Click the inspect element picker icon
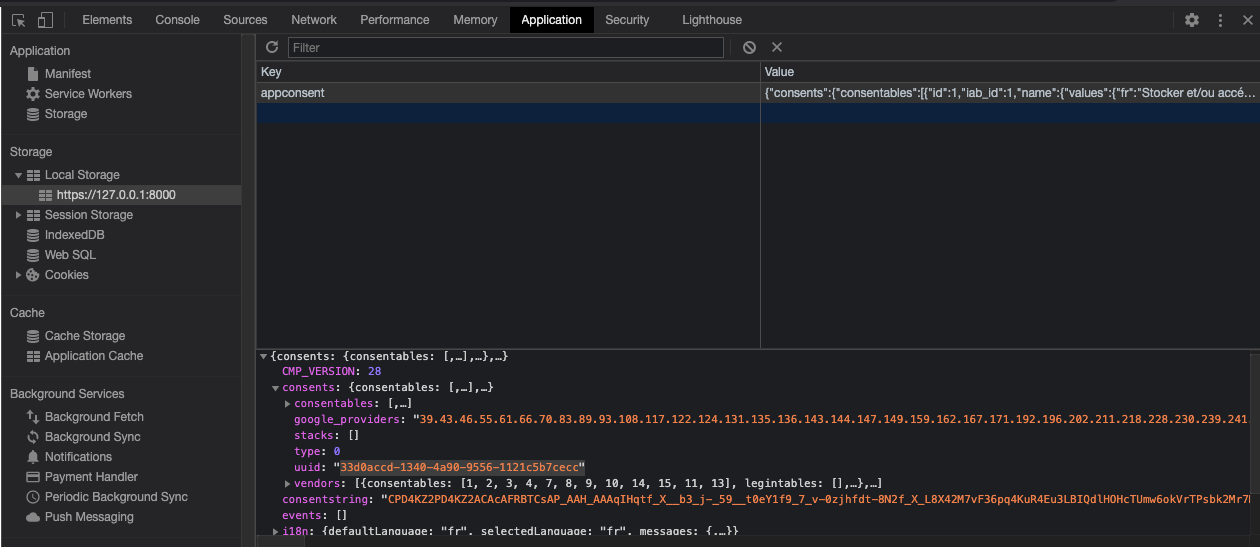The width and height of the screenshot is (1260, 547). (18, 20)
